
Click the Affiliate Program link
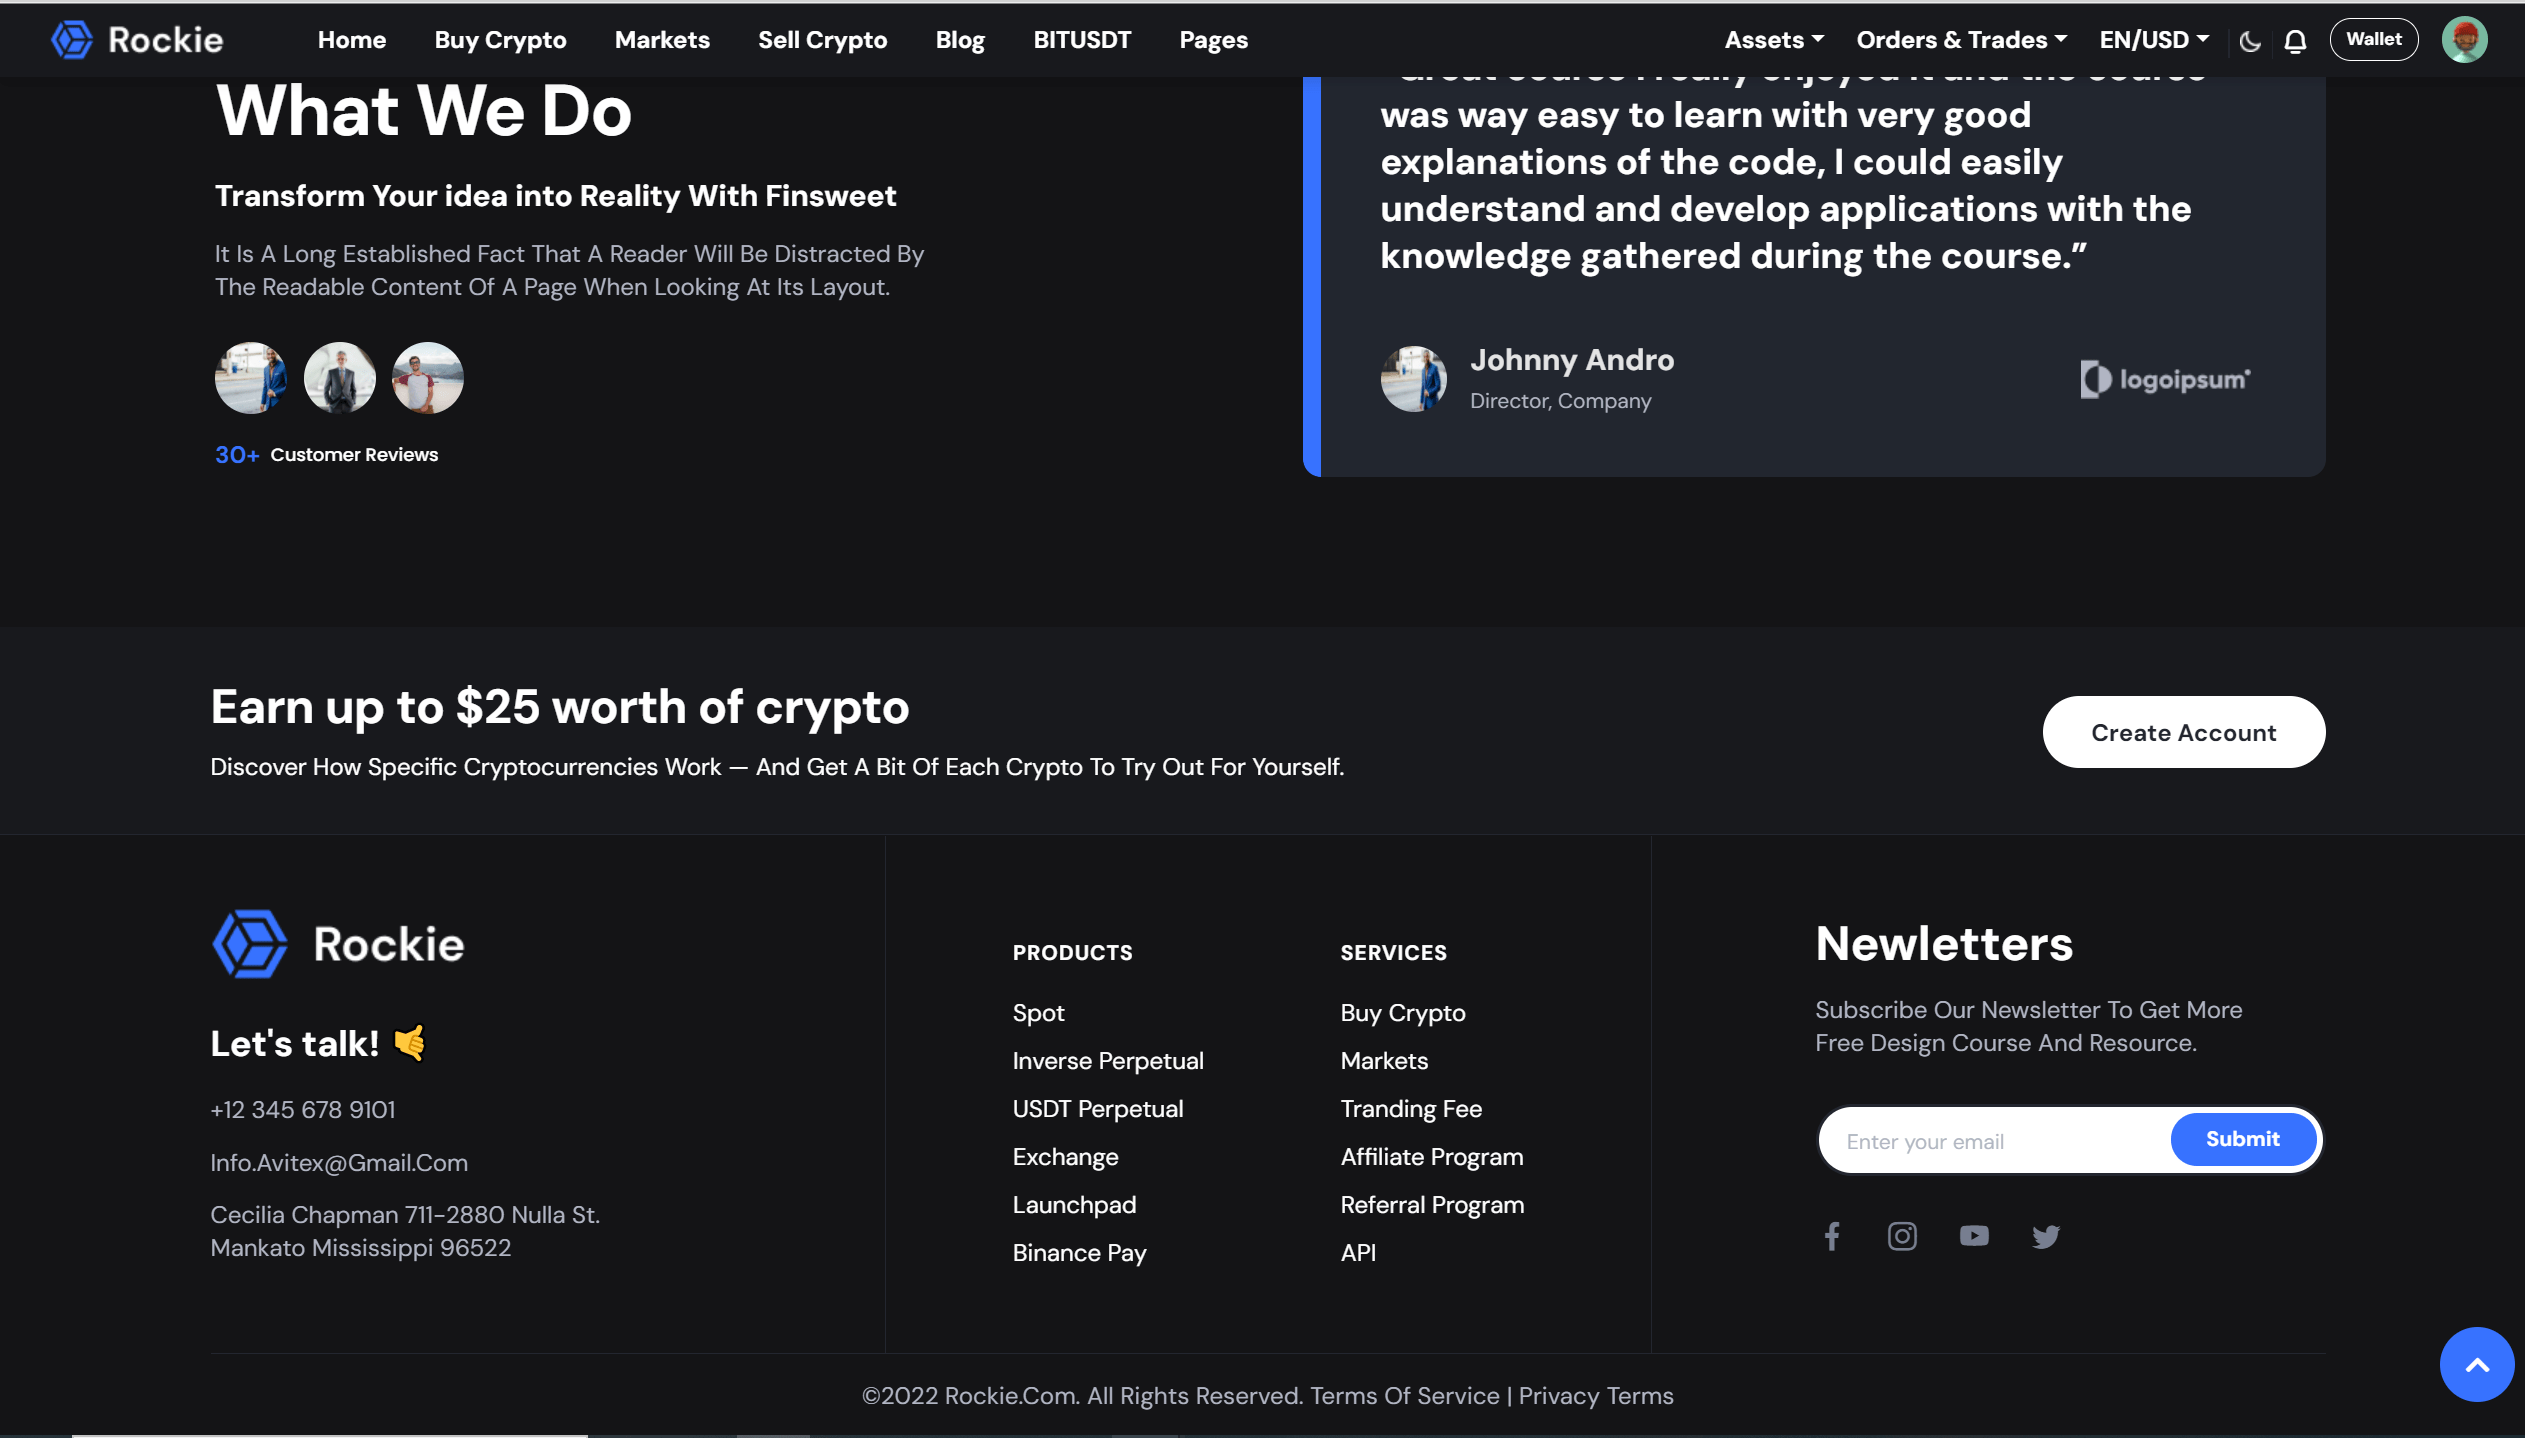click(x=1431, y=1155)
